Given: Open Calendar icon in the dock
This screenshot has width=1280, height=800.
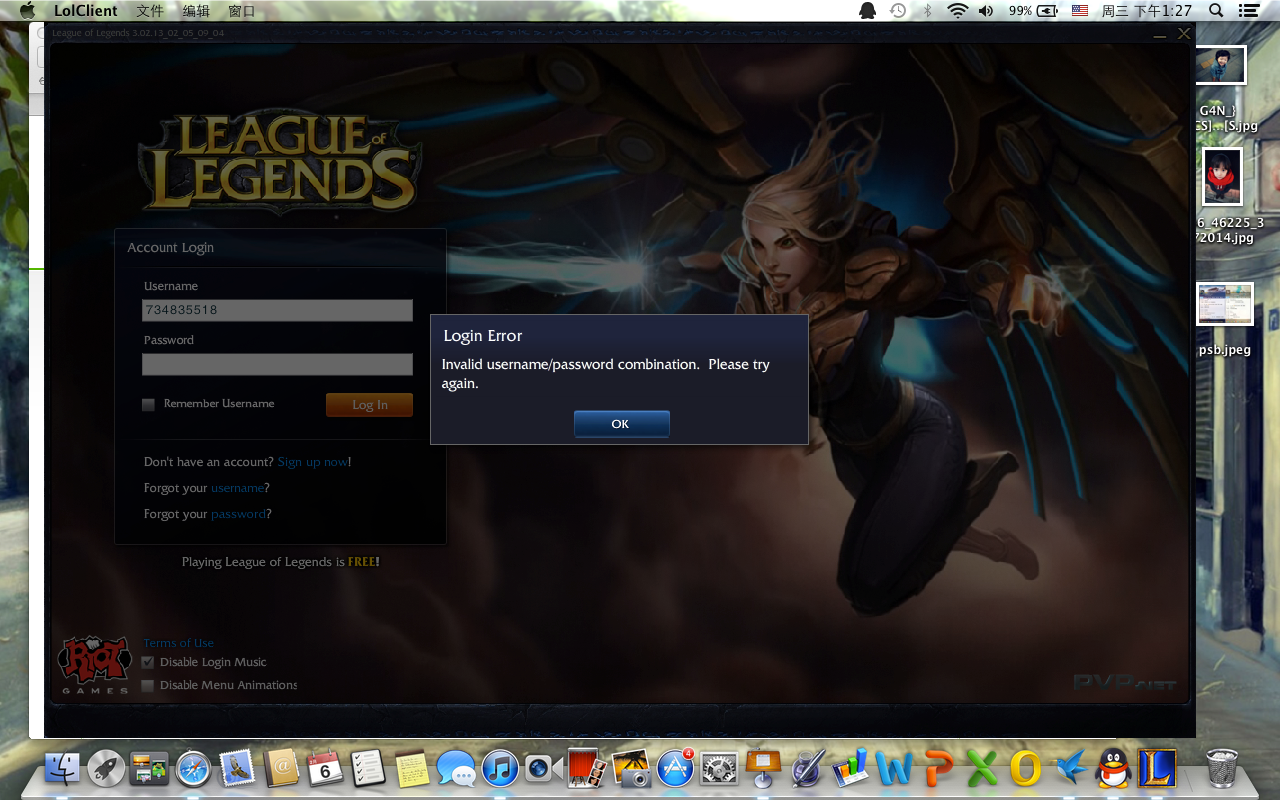Looking at the screenshot, I should [x=325, y=768].
